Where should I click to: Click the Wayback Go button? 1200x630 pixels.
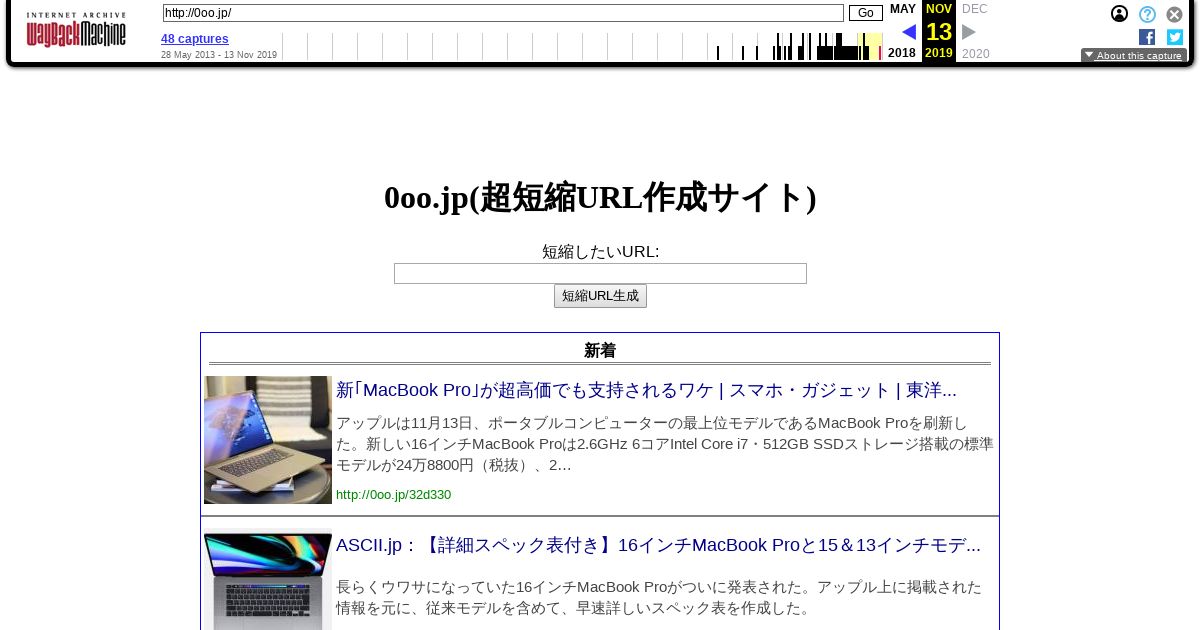pos(866,13)
